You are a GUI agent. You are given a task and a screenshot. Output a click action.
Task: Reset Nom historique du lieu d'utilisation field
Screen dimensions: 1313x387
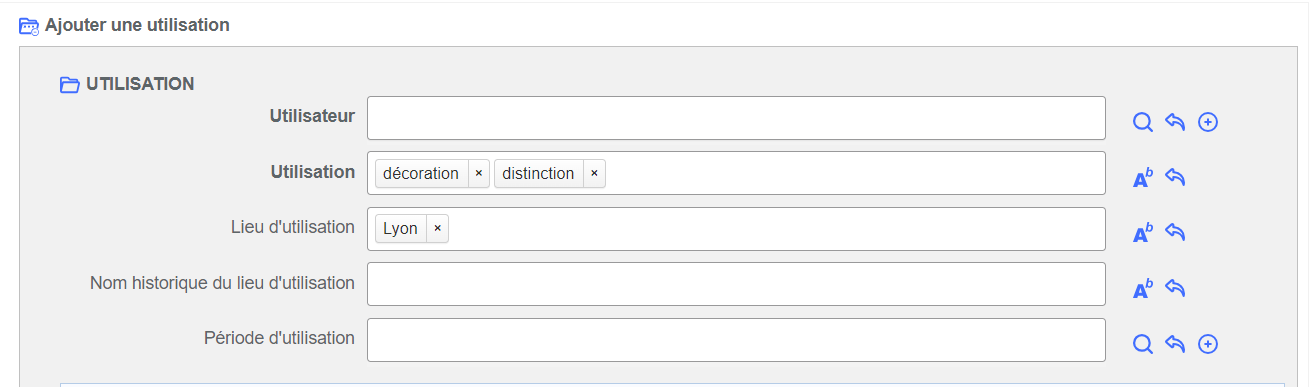coord(1176,289)
